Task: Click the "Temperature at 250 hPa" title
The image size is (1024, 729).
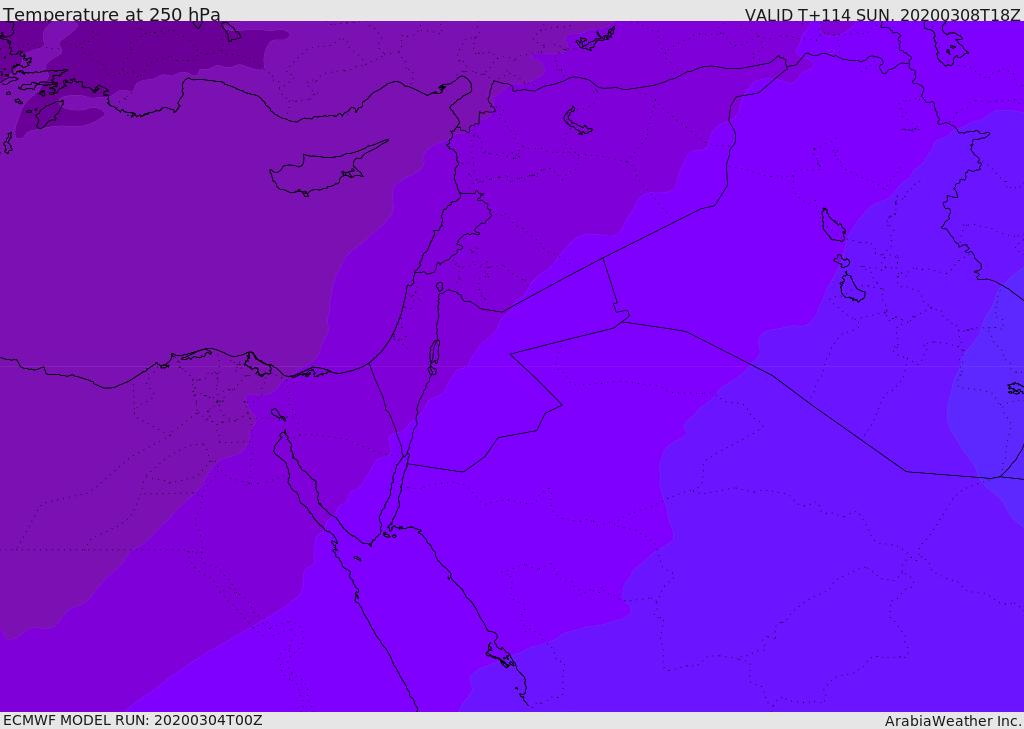Action: pos(112,15)
